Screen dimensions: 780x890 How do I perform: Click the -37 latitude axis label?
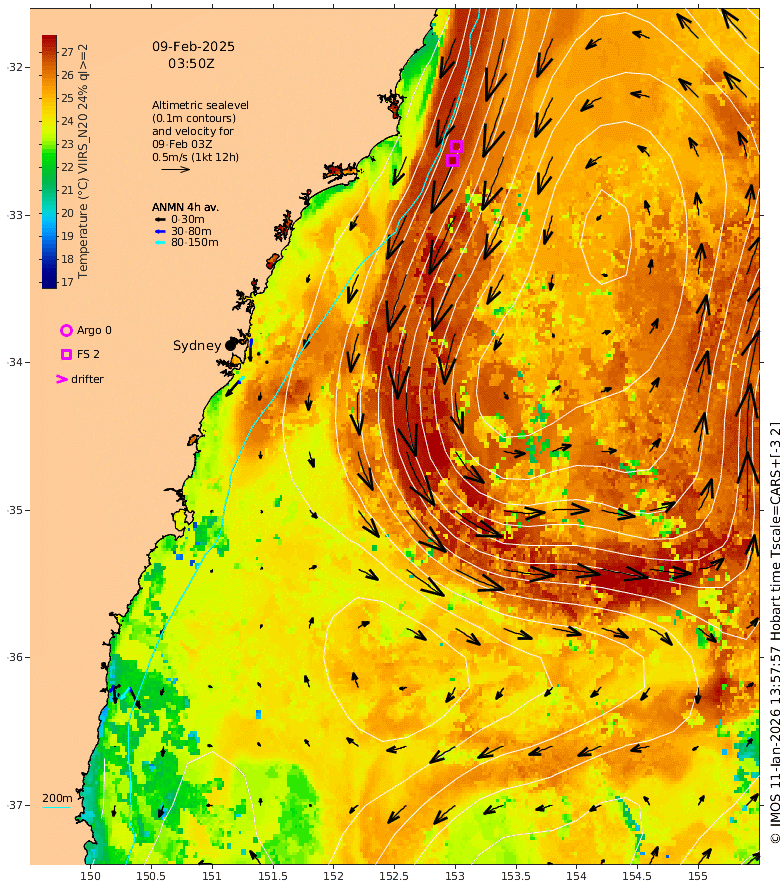[x=15, y=805]
